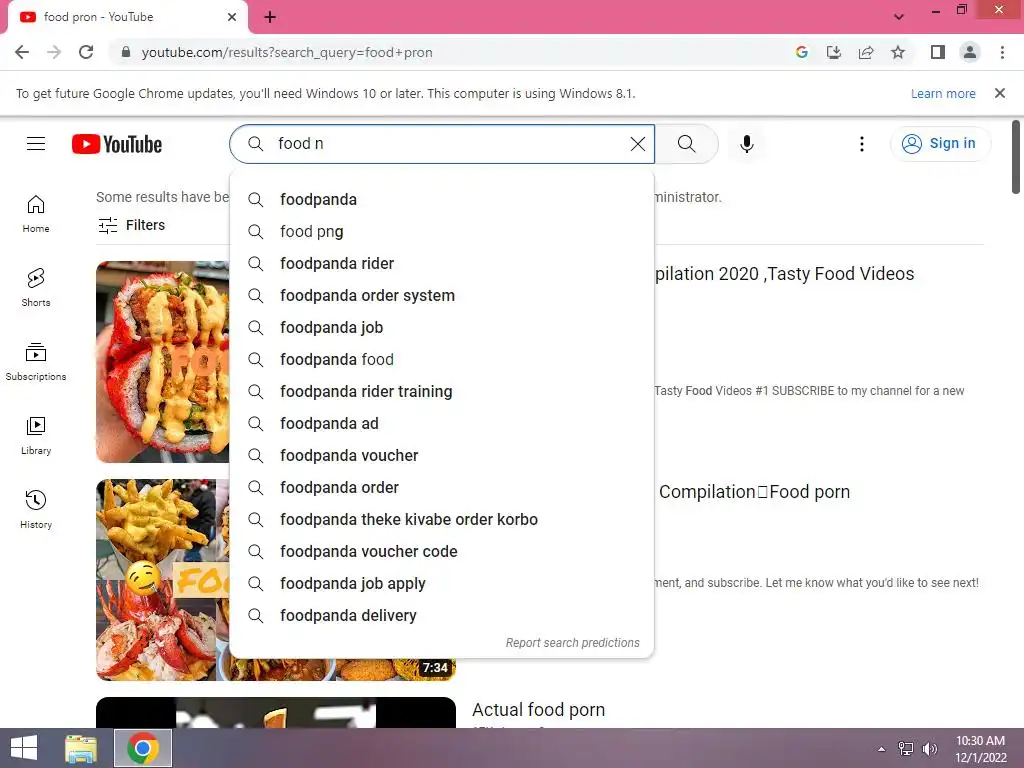Select the 'foodpanda rider' suggestion
The image size is (1024, 768).
pos(442,263)
